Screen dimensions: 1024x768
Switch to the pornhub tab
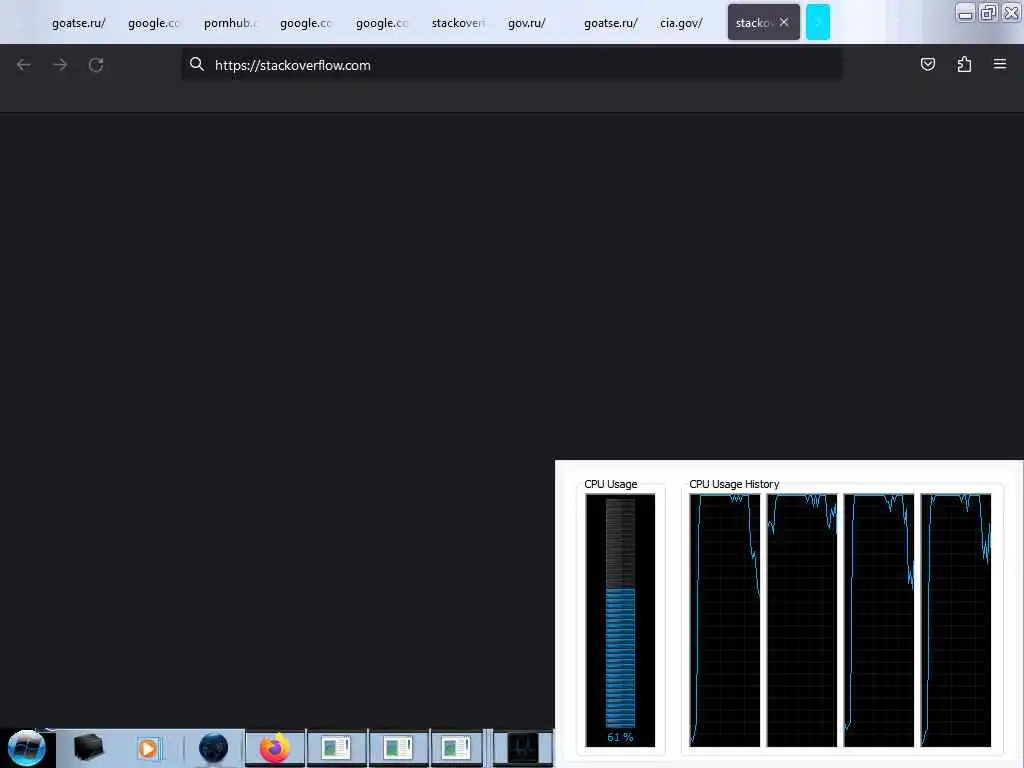pos(229,23)
